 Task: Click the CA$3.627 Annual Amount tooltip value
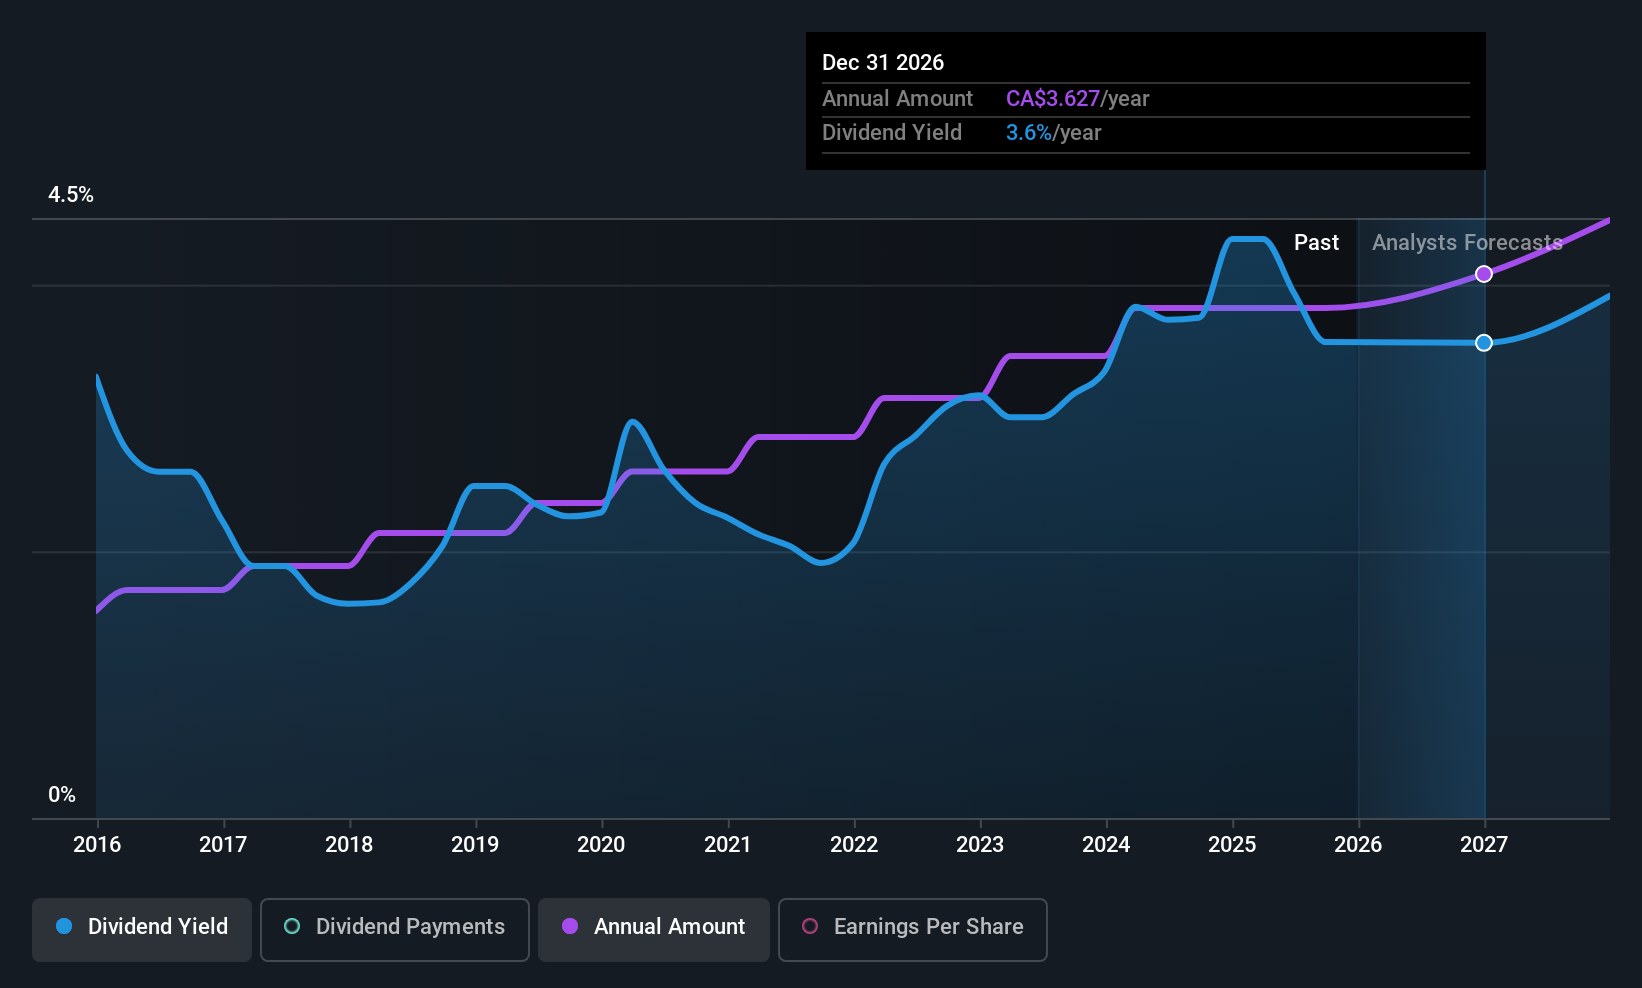pos(1053,99)
